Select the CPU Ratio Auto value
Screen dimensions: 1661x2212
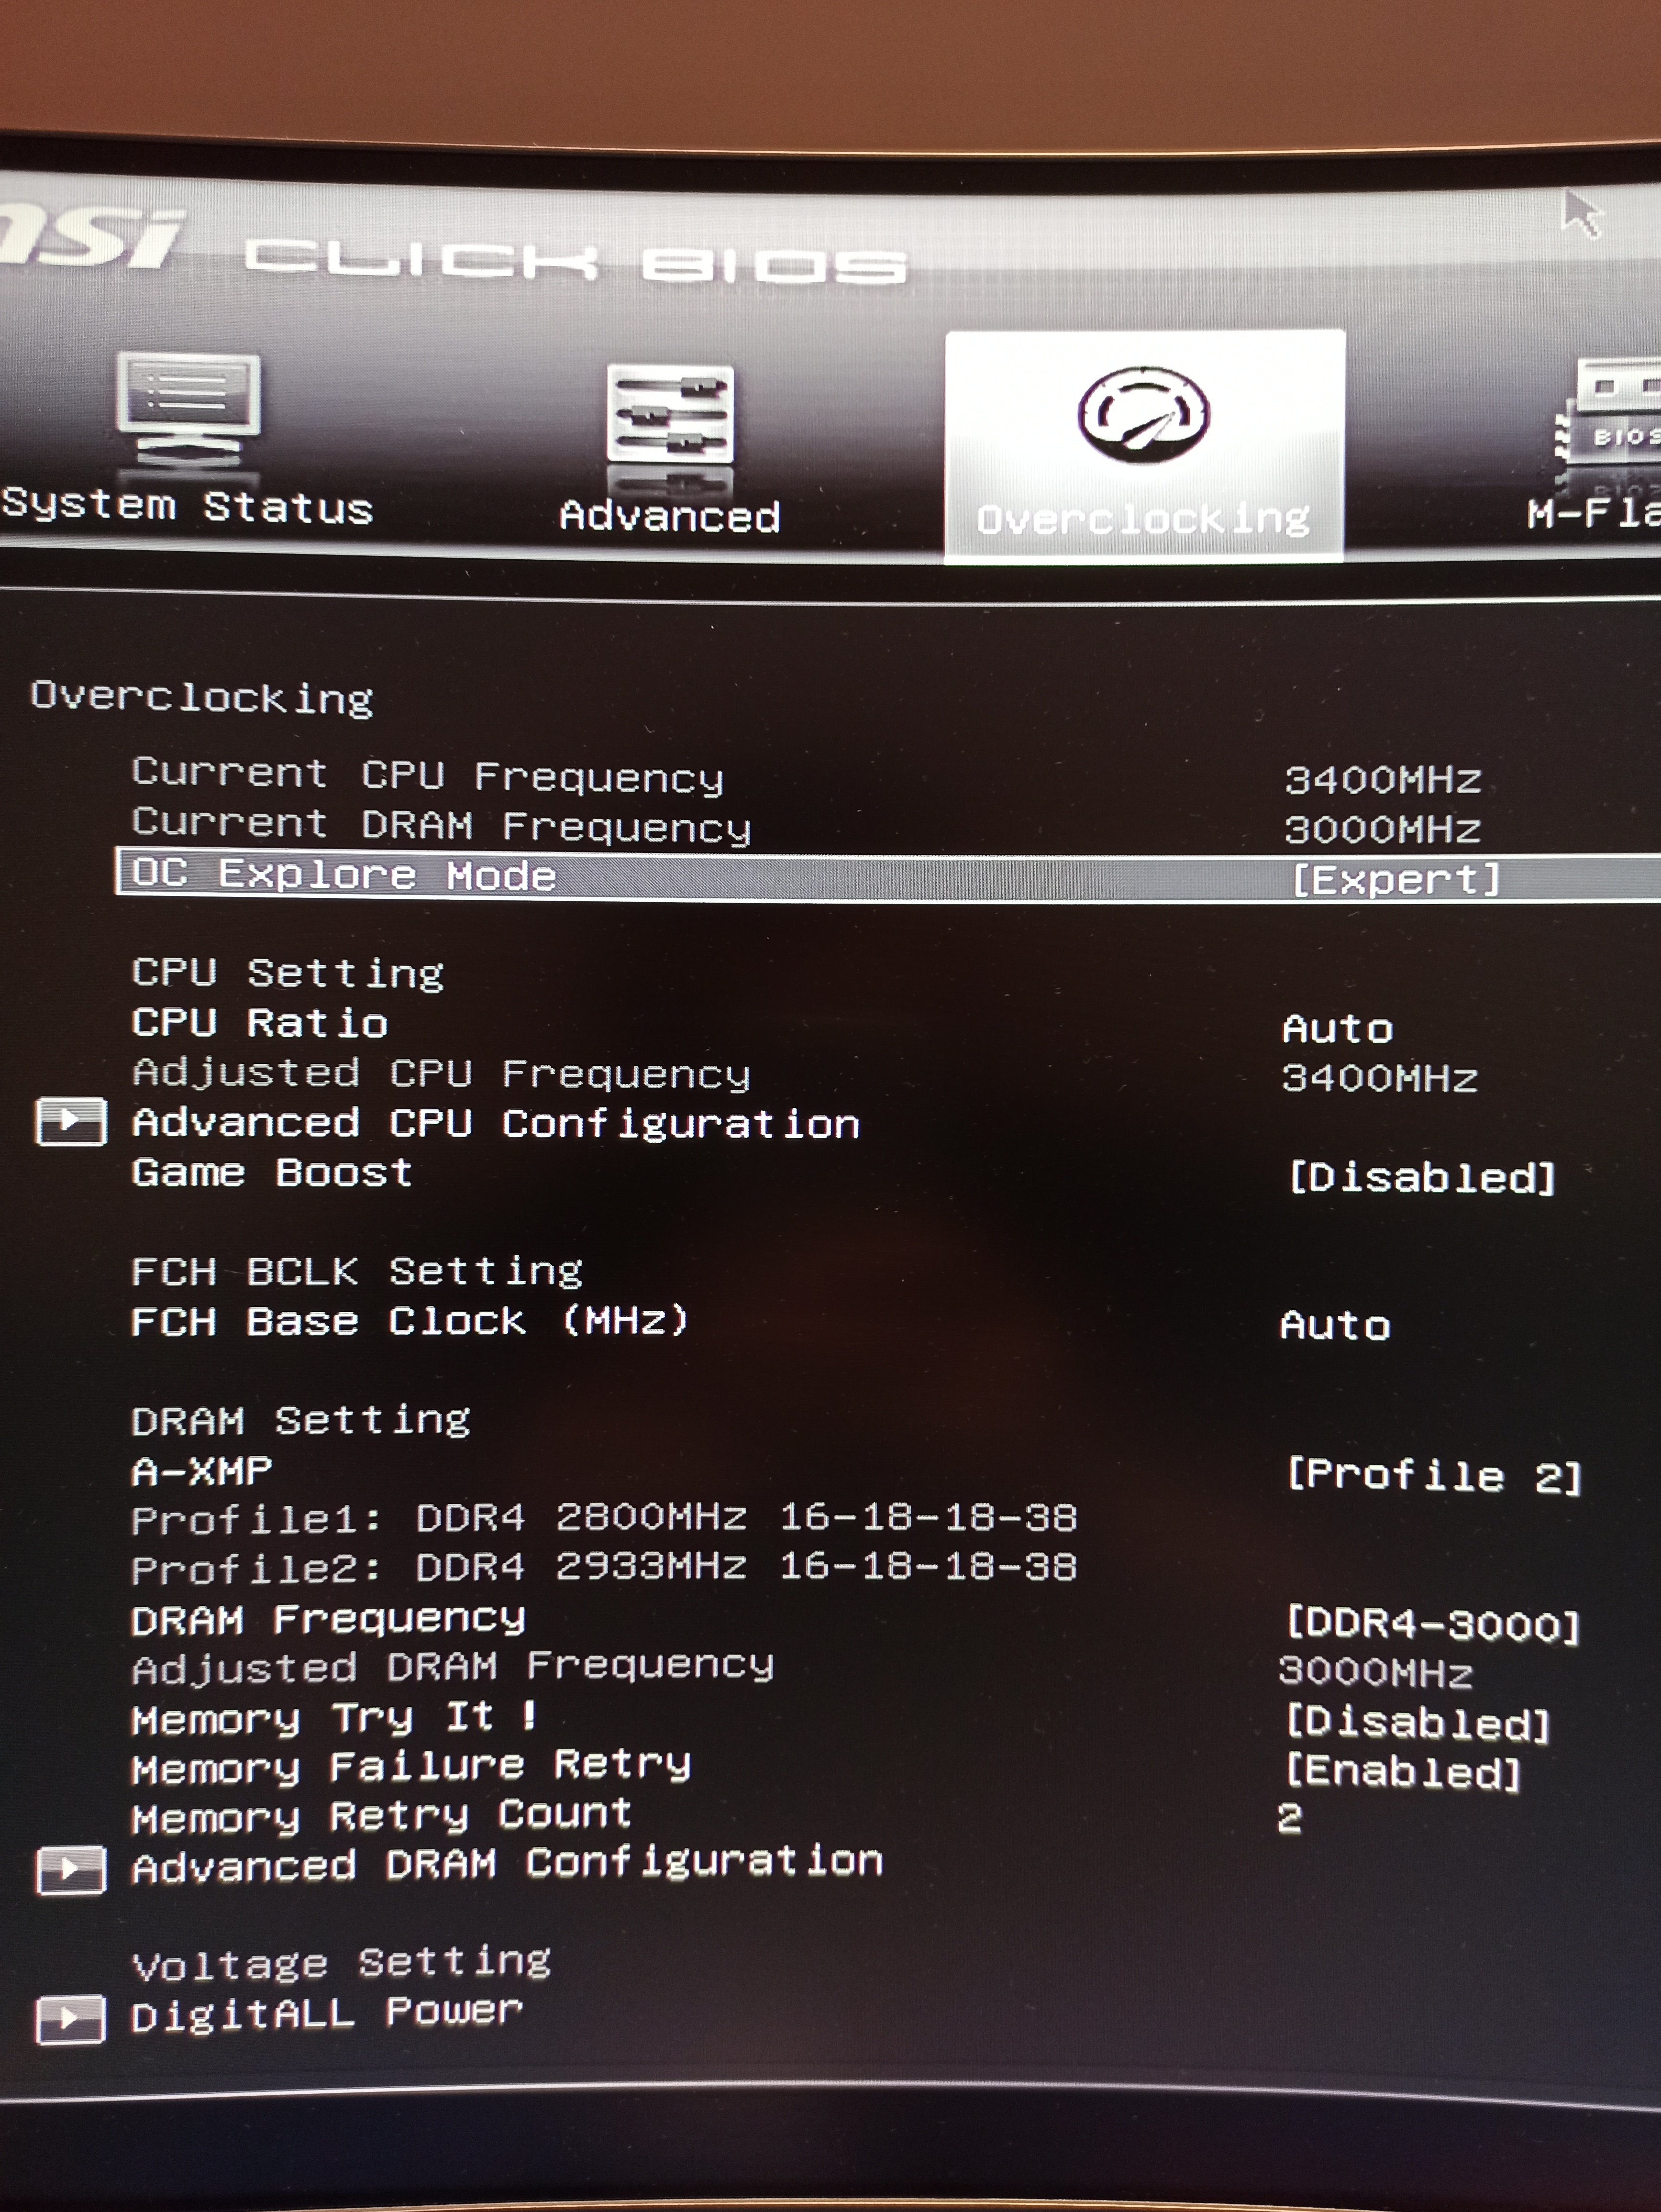1337,1028
